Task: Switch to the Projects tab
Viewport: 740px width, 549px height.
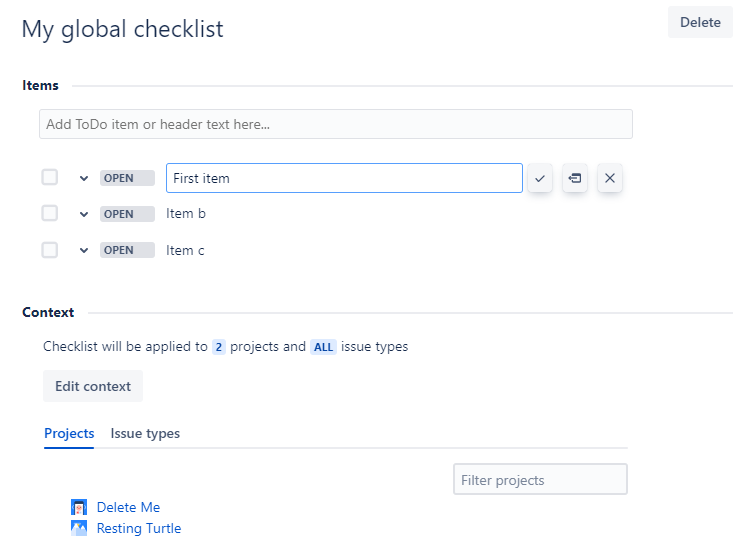Action: pos(69,433)
